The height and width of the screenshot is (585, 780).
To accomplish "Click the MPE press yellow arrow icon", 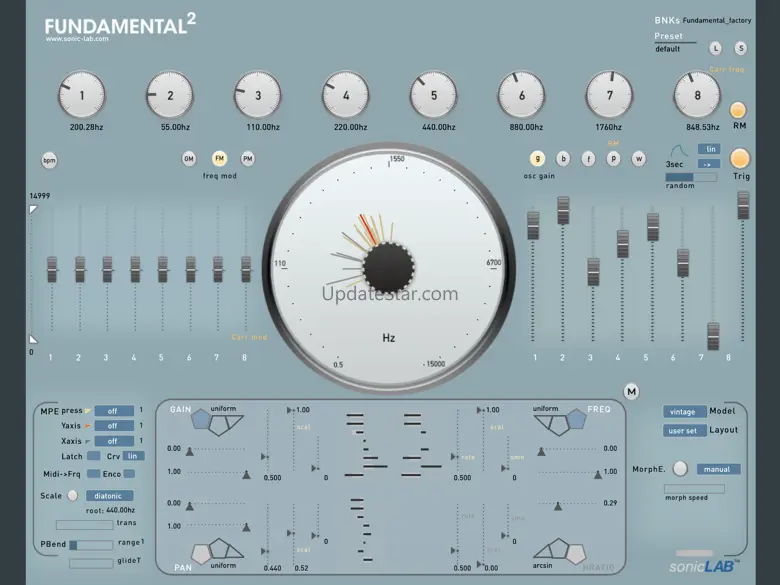I will 88,411.
